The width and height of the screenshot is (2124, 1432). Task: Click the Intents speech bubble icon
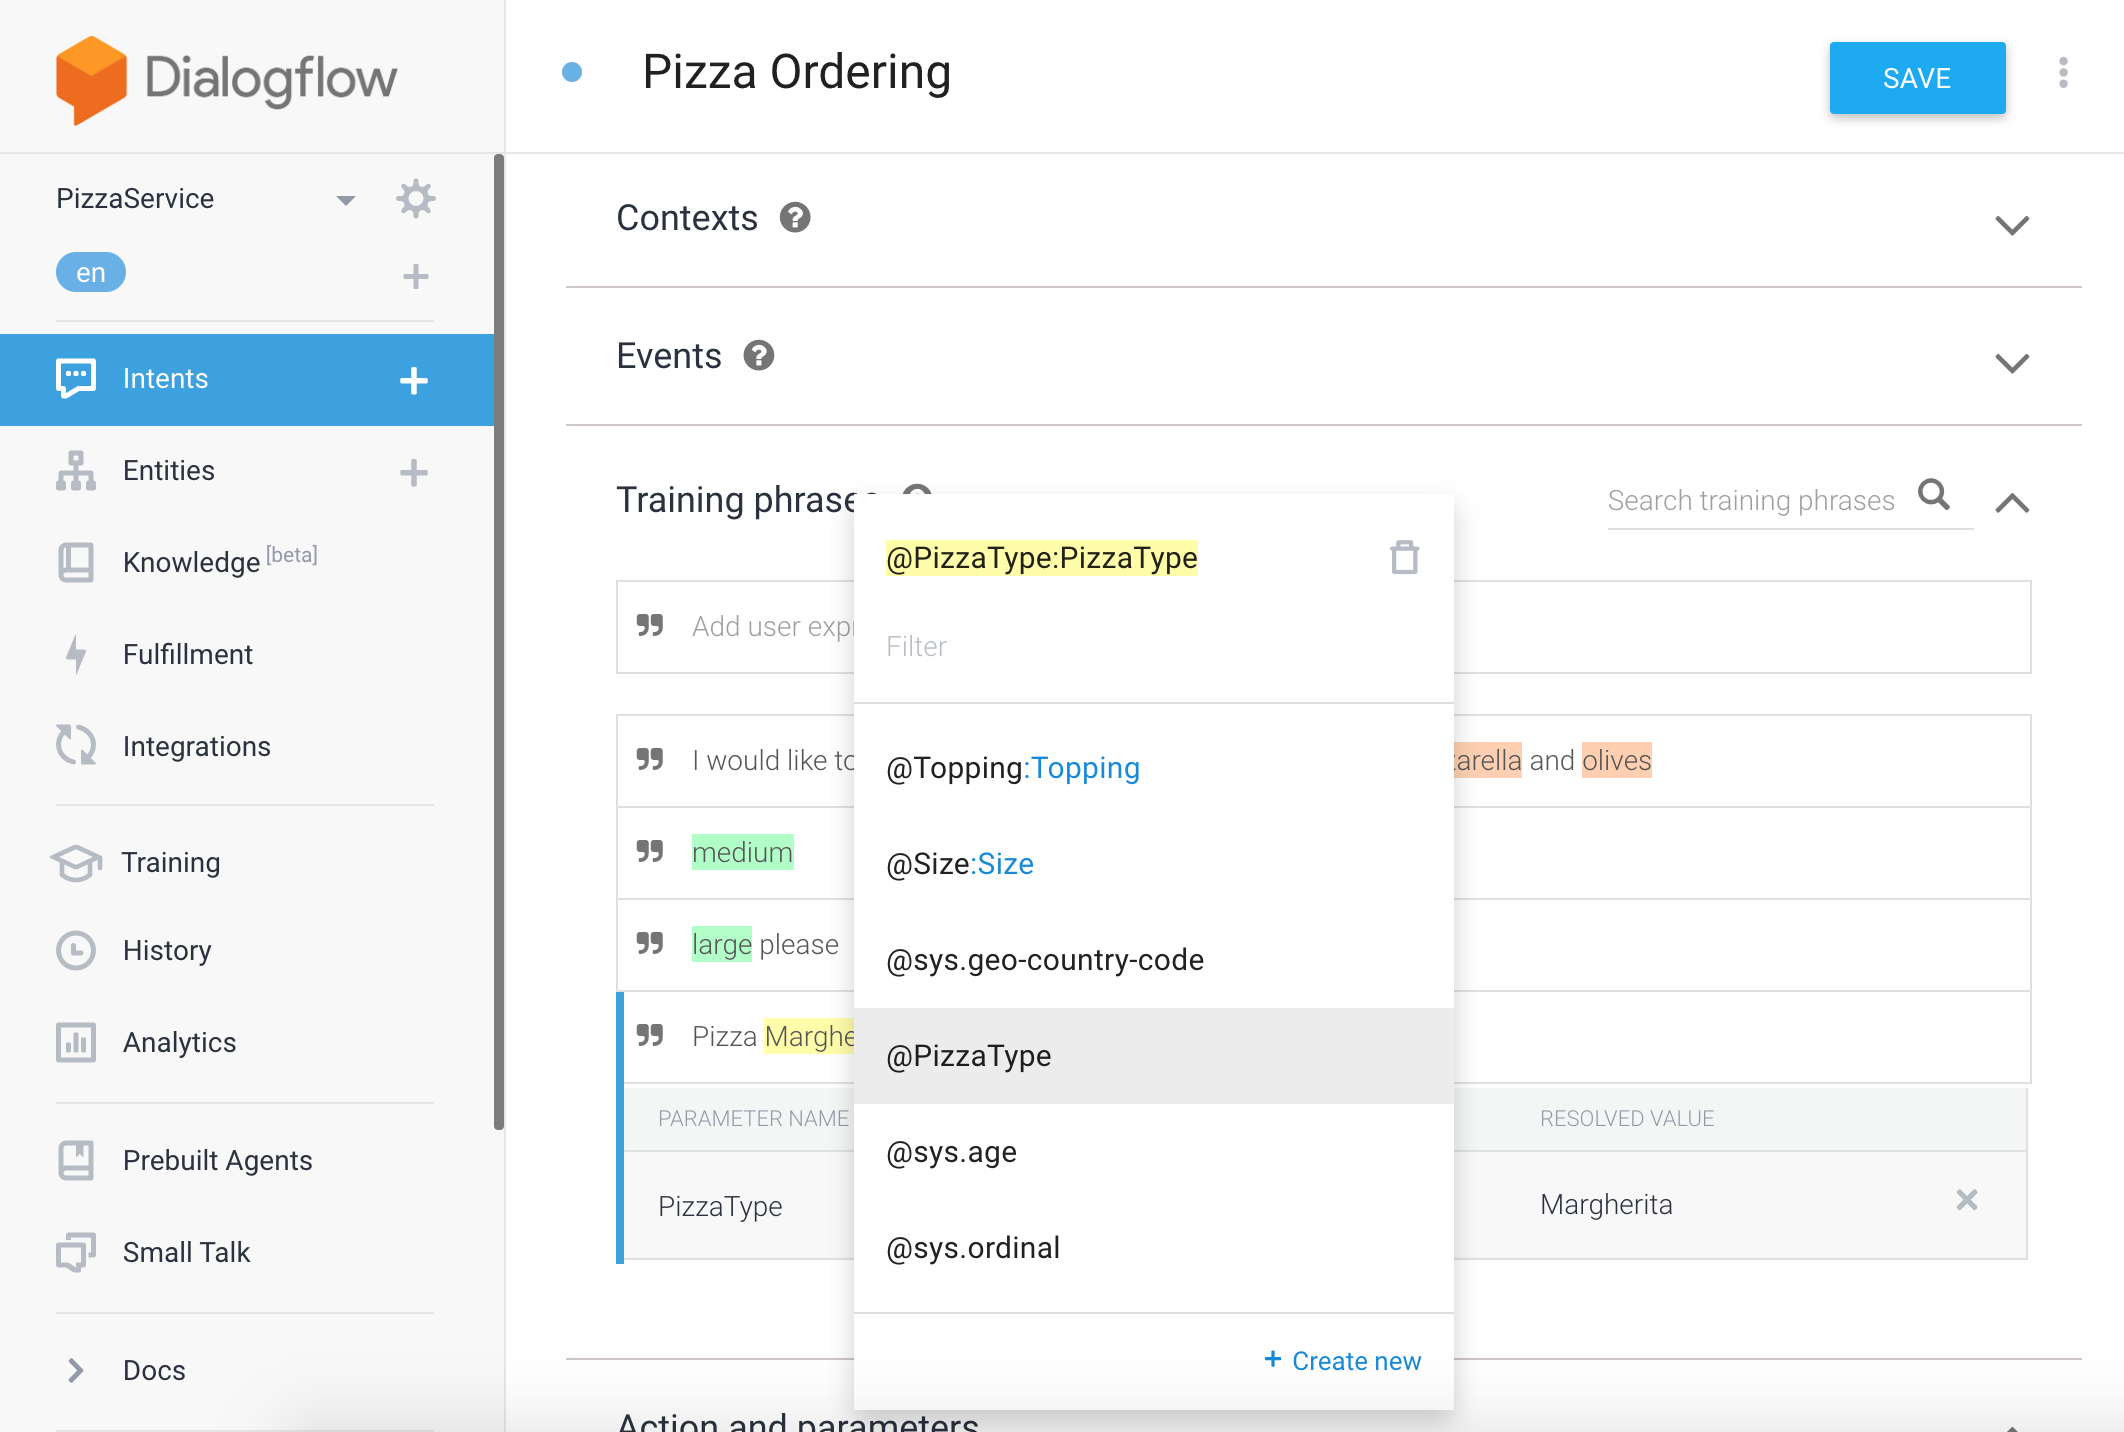click(76, 378)
